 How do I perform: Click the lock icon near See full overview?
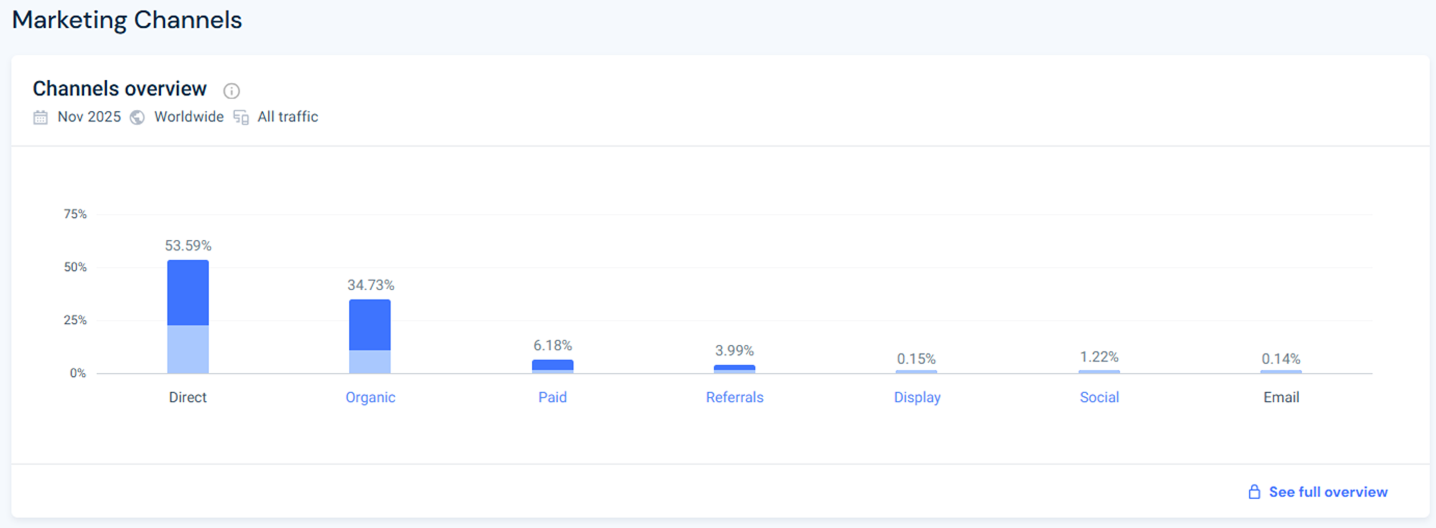(x=1254, y=492)
